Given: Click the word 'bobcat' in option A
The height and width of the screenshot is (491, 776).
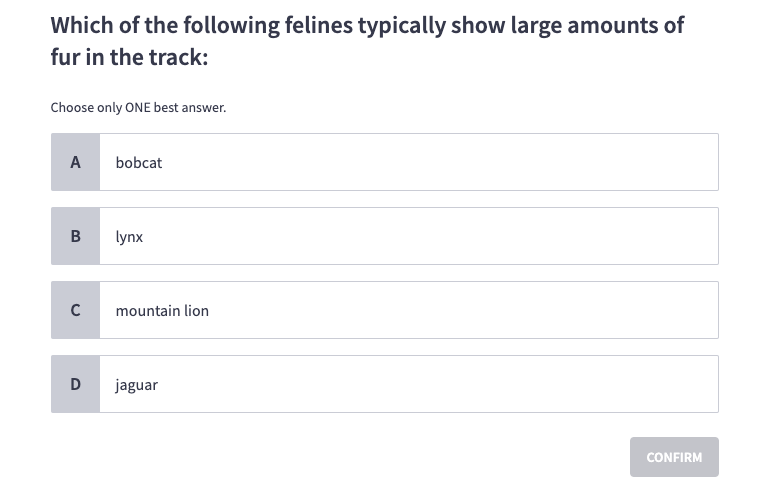Looking at the screenshot, I should point(139,162).
